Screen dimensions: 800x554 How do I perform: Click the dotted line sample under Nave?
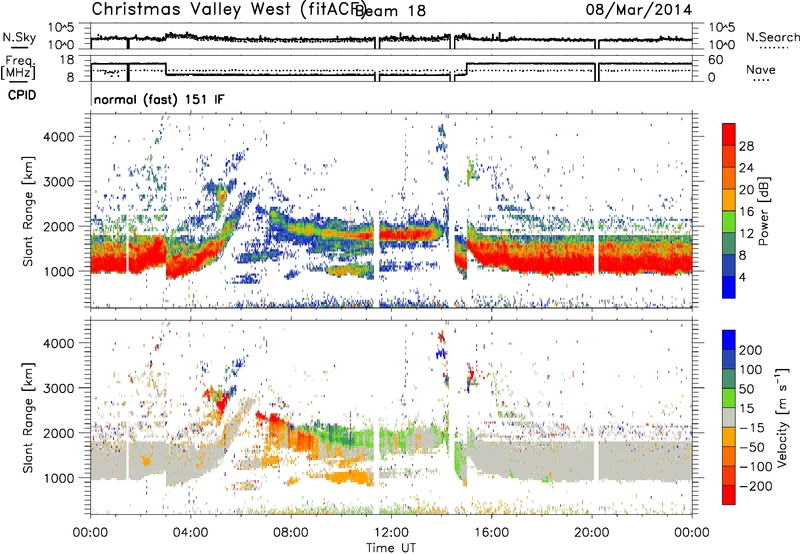tap(761, 80)
